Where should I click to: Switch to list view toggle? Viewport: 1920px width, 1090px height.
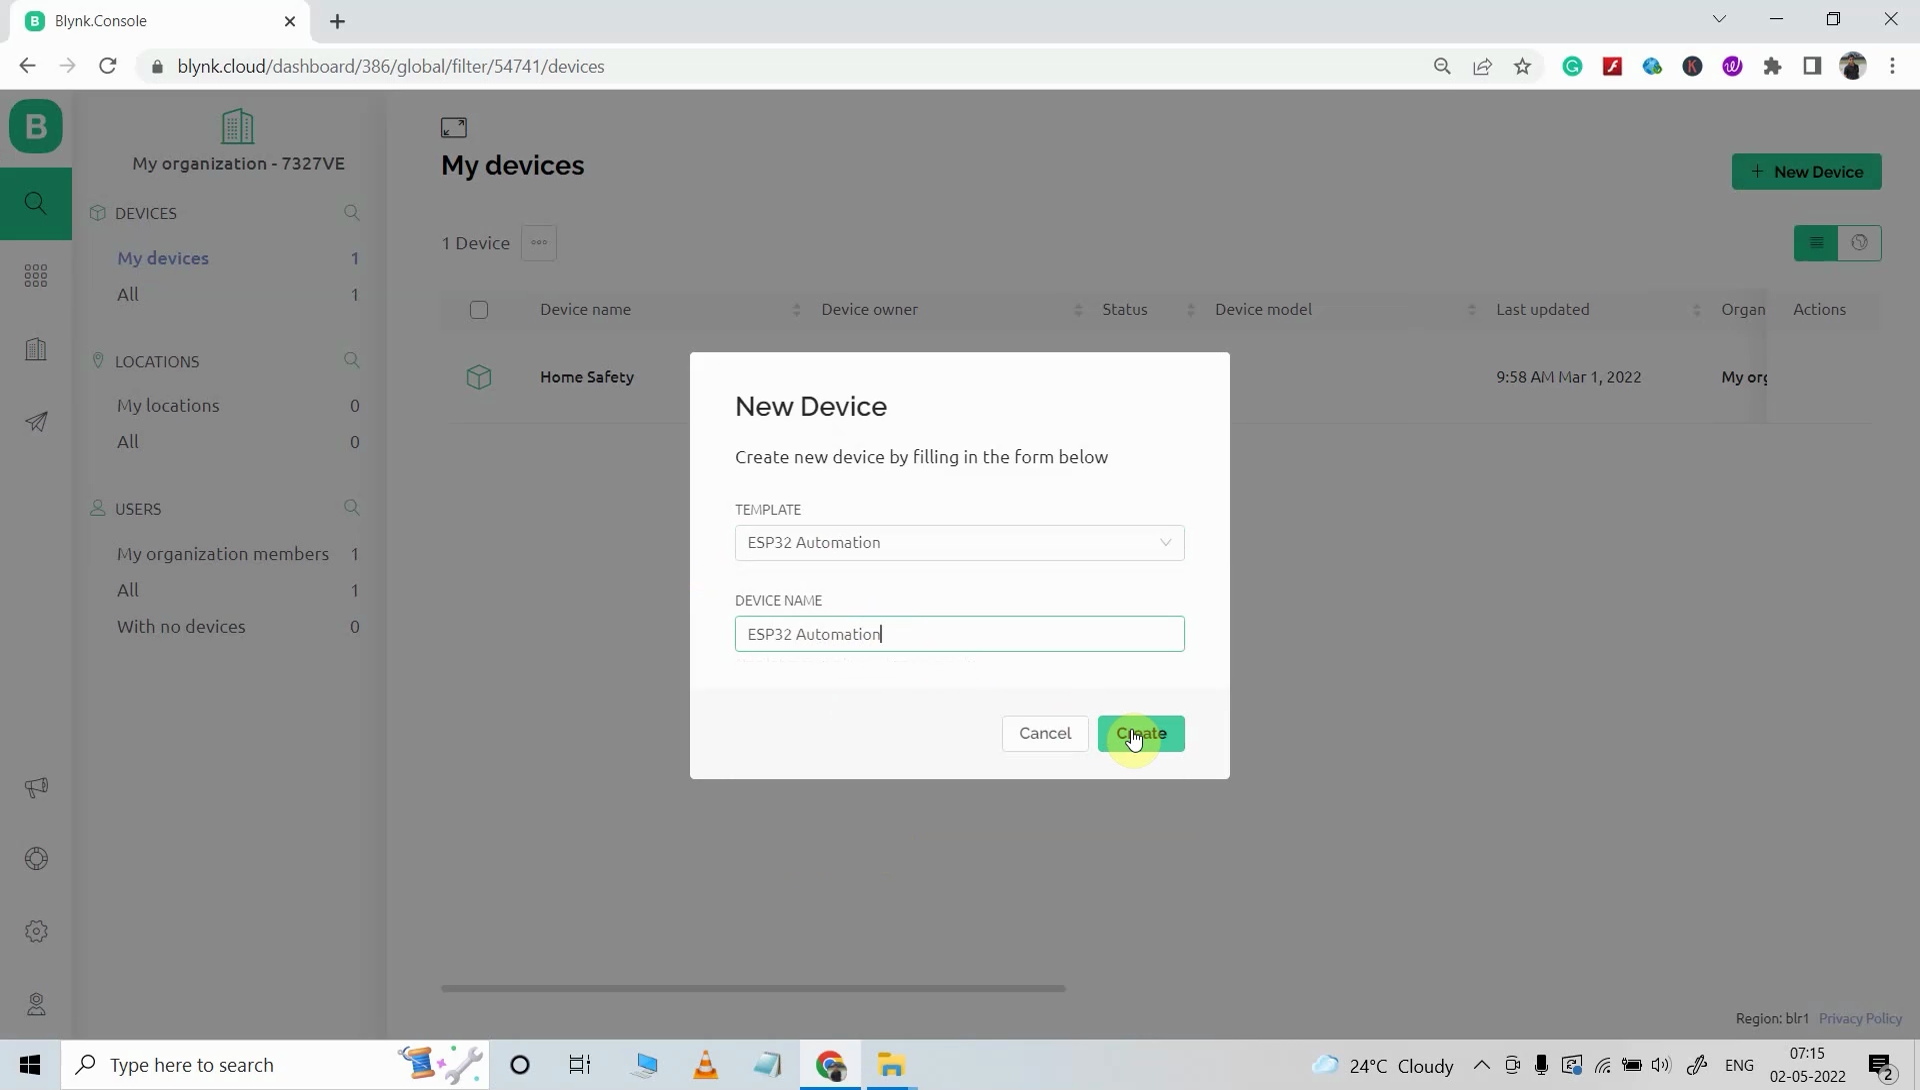point(1816,243)
